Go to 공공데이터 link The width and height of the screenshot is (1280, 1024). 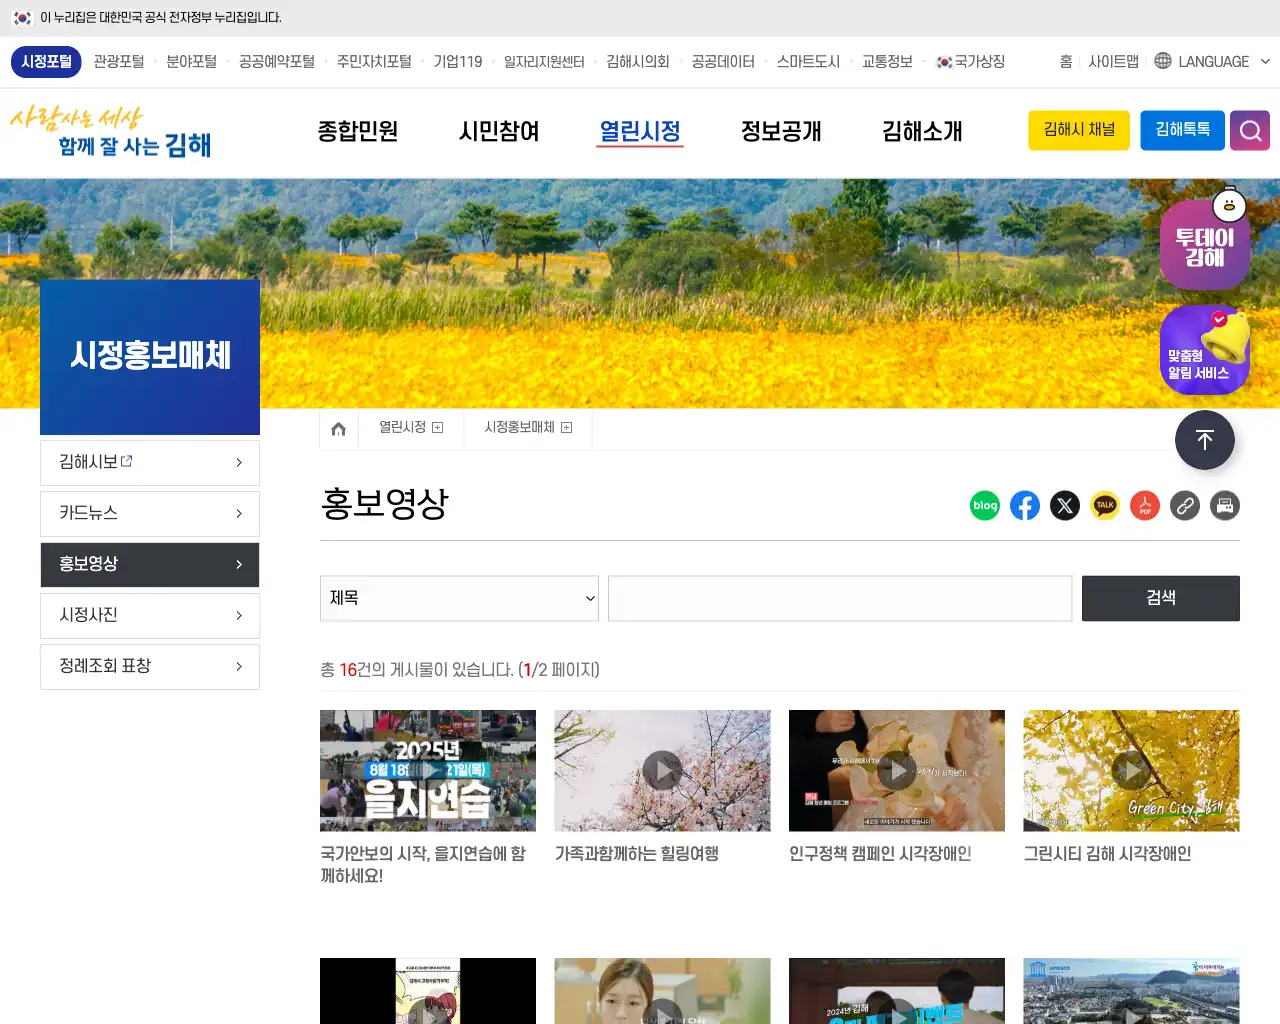coord(723,61)
